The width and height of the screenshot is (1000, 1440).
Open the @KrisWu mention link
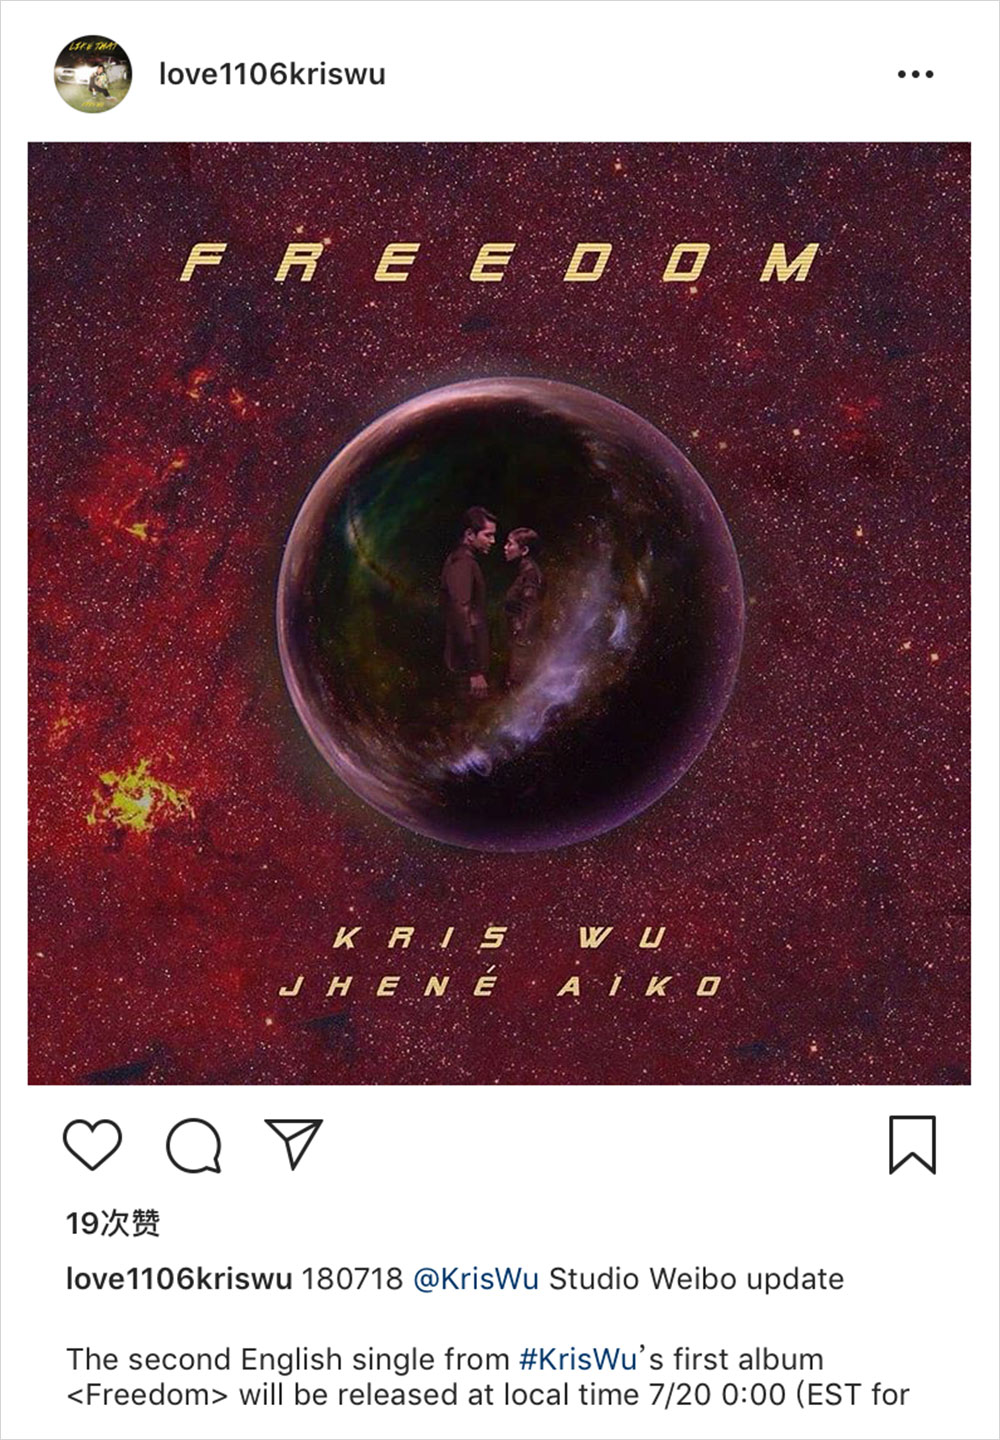tap(476, 1279)
